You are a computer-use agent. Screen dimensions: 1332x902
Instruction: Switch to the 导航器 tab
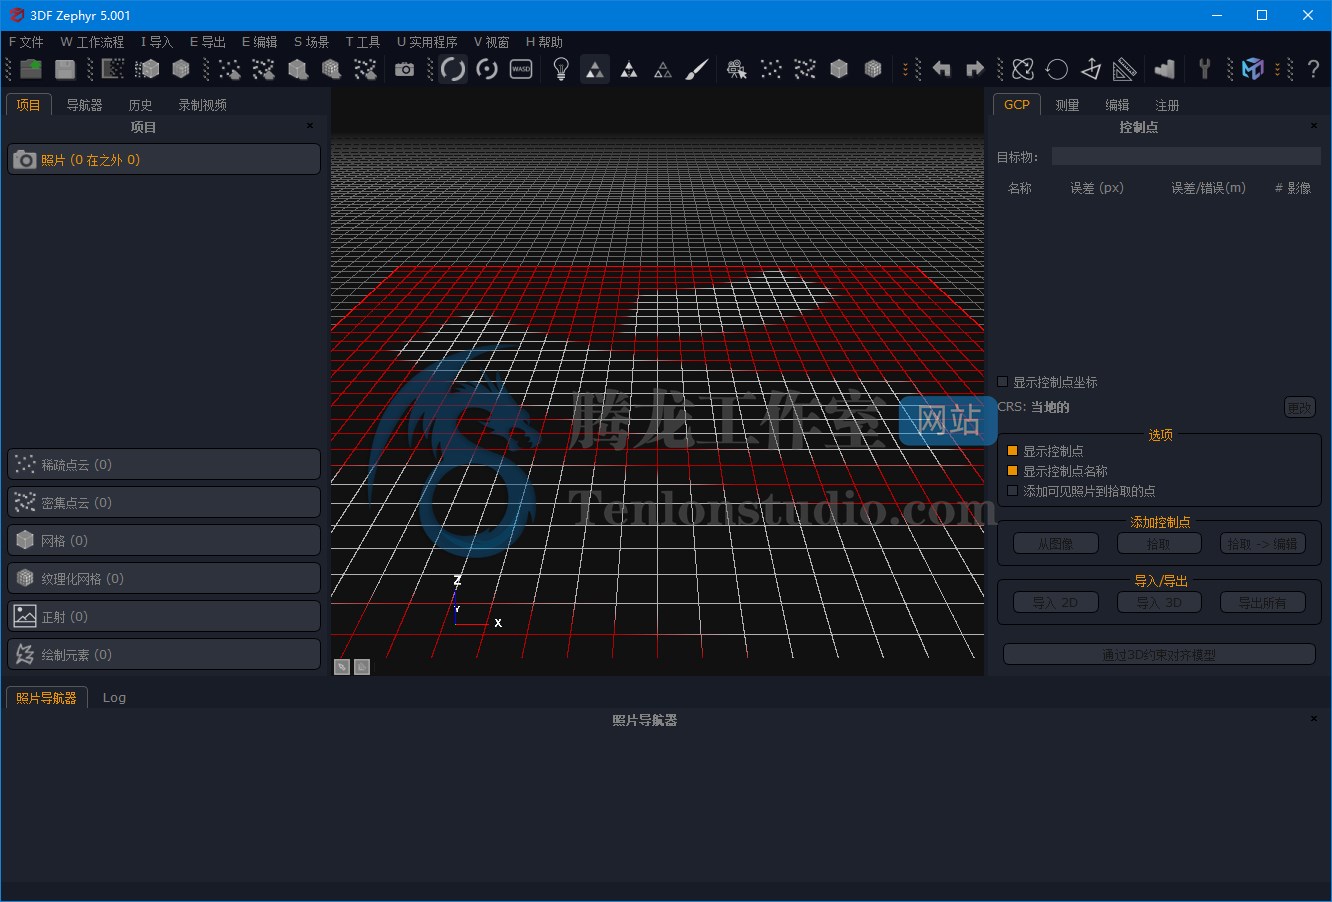point(84,105)
